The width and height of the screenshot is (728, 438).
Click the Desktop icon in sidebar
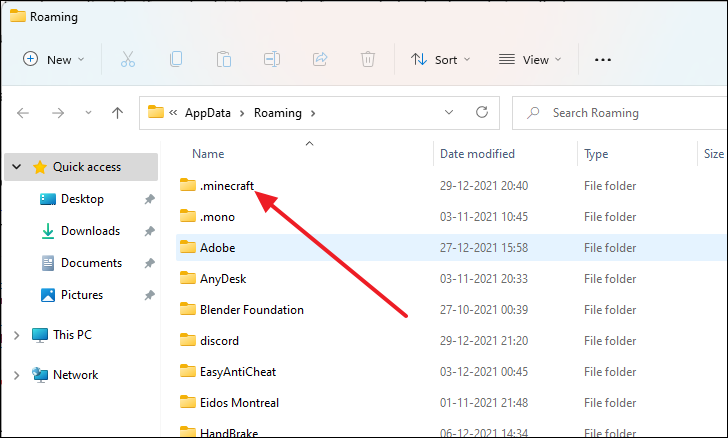48,199
